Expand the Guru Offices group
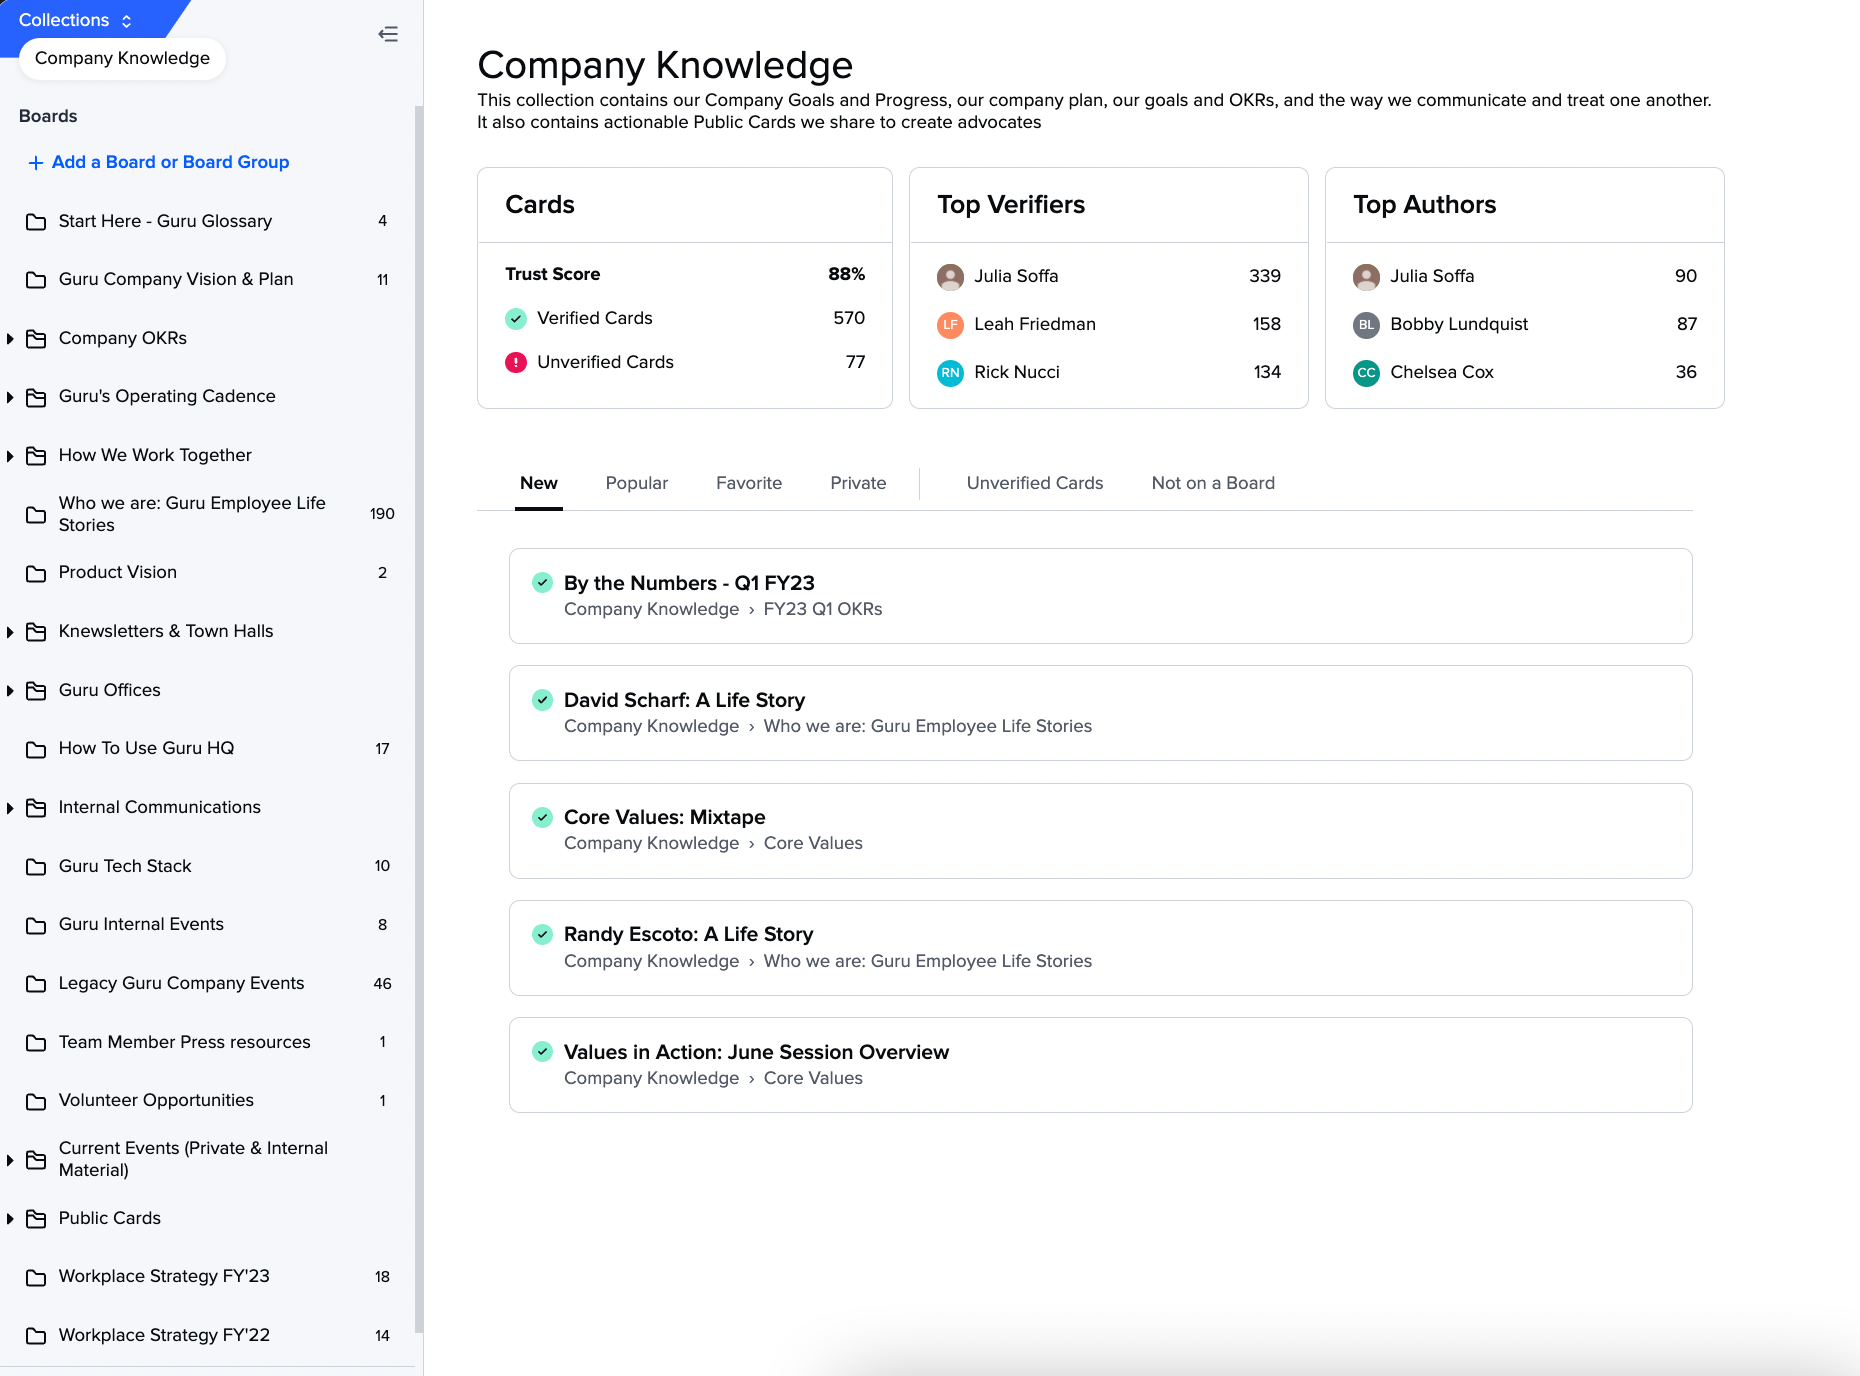Screen dimensions: 1860x1376 pos(10,691)
